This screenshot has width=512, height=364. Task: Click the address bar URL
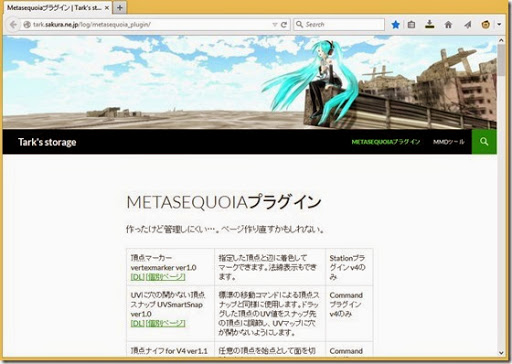pos(92,25)
